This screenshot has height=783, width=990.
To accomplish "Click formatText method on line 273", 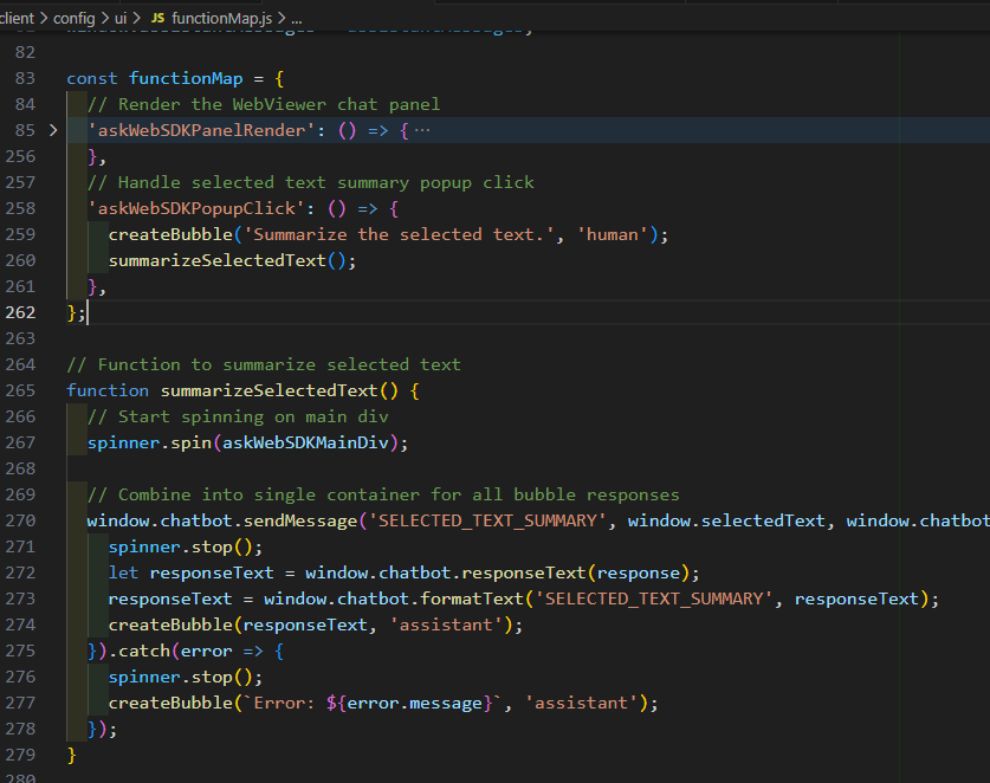I will tap(472, 599).
